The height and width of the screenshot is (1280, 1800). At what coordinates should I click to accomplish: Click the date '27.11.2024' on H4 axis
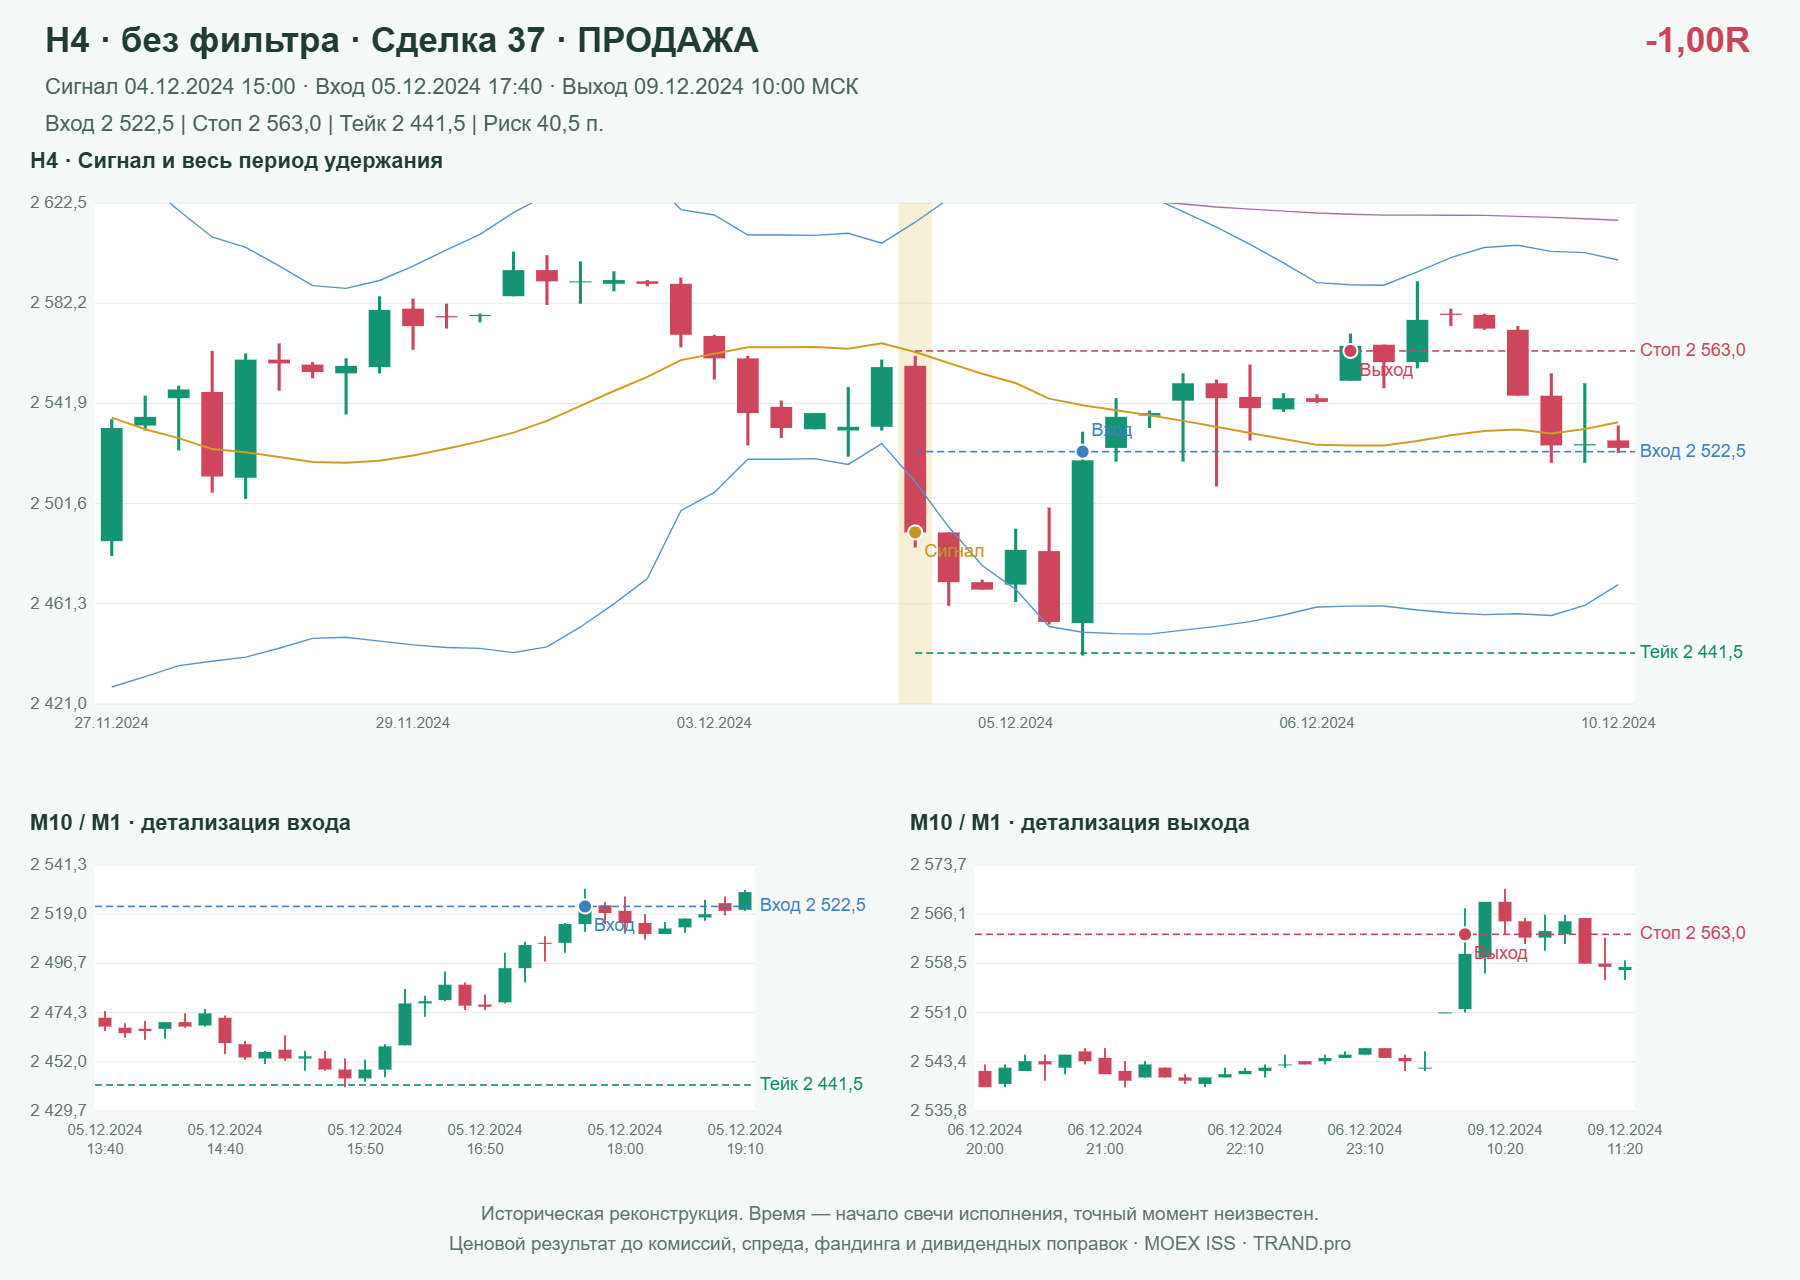pyautogui.click(x=112, y=723)
